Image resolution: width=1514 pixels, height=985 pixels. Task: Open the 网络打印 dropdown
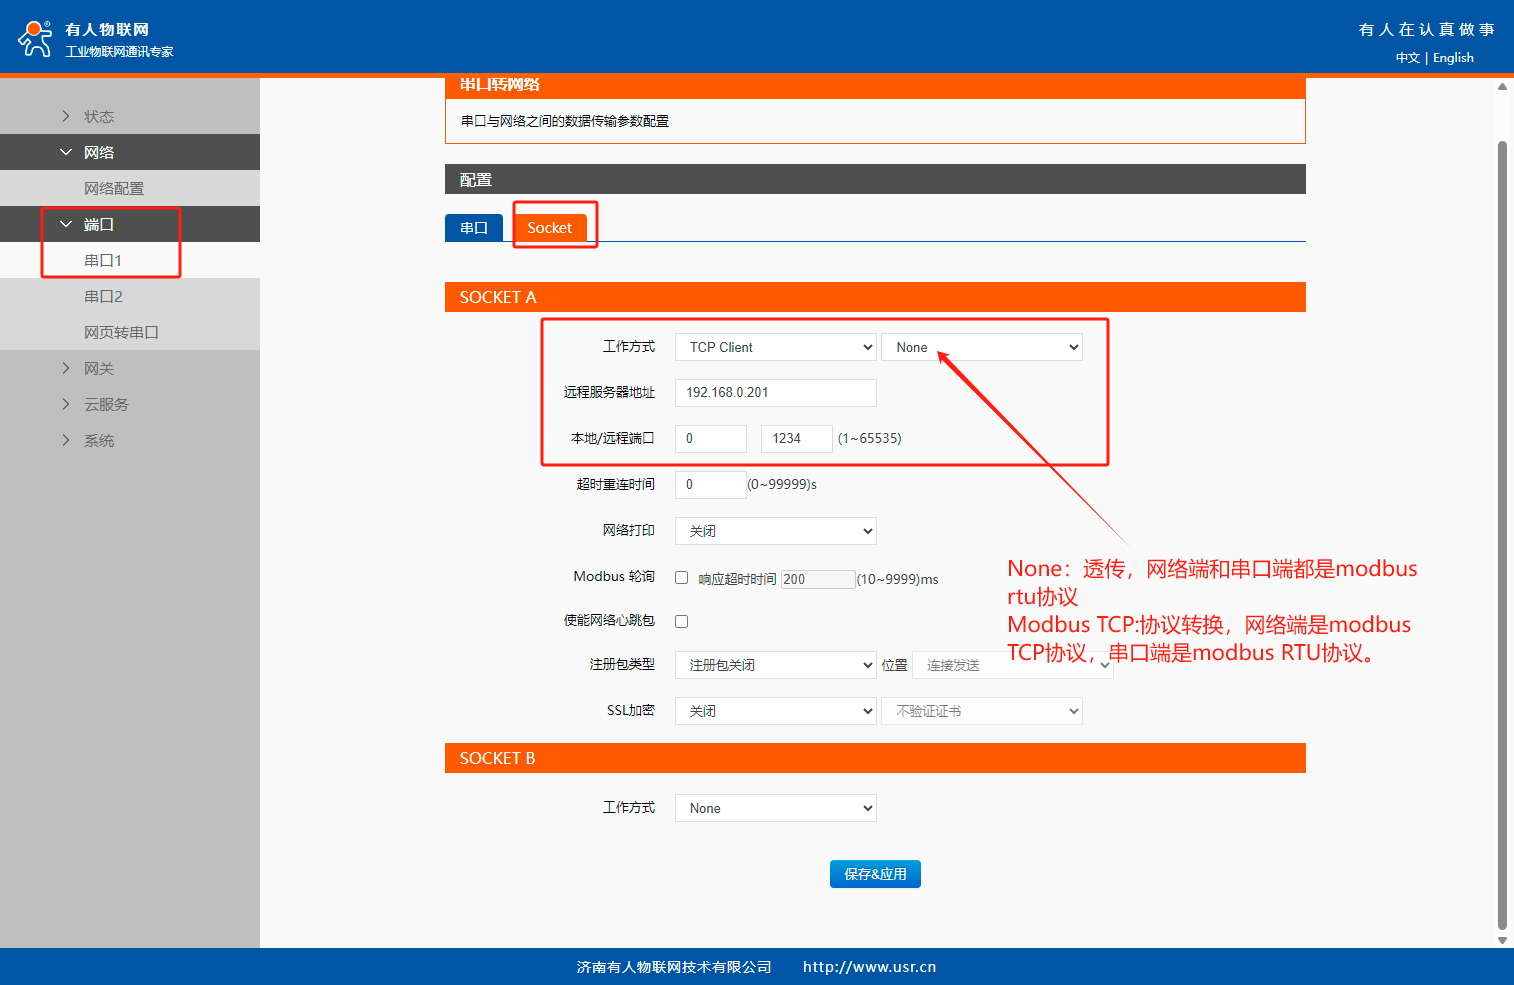pyautogui.click(x=775, y=531)
